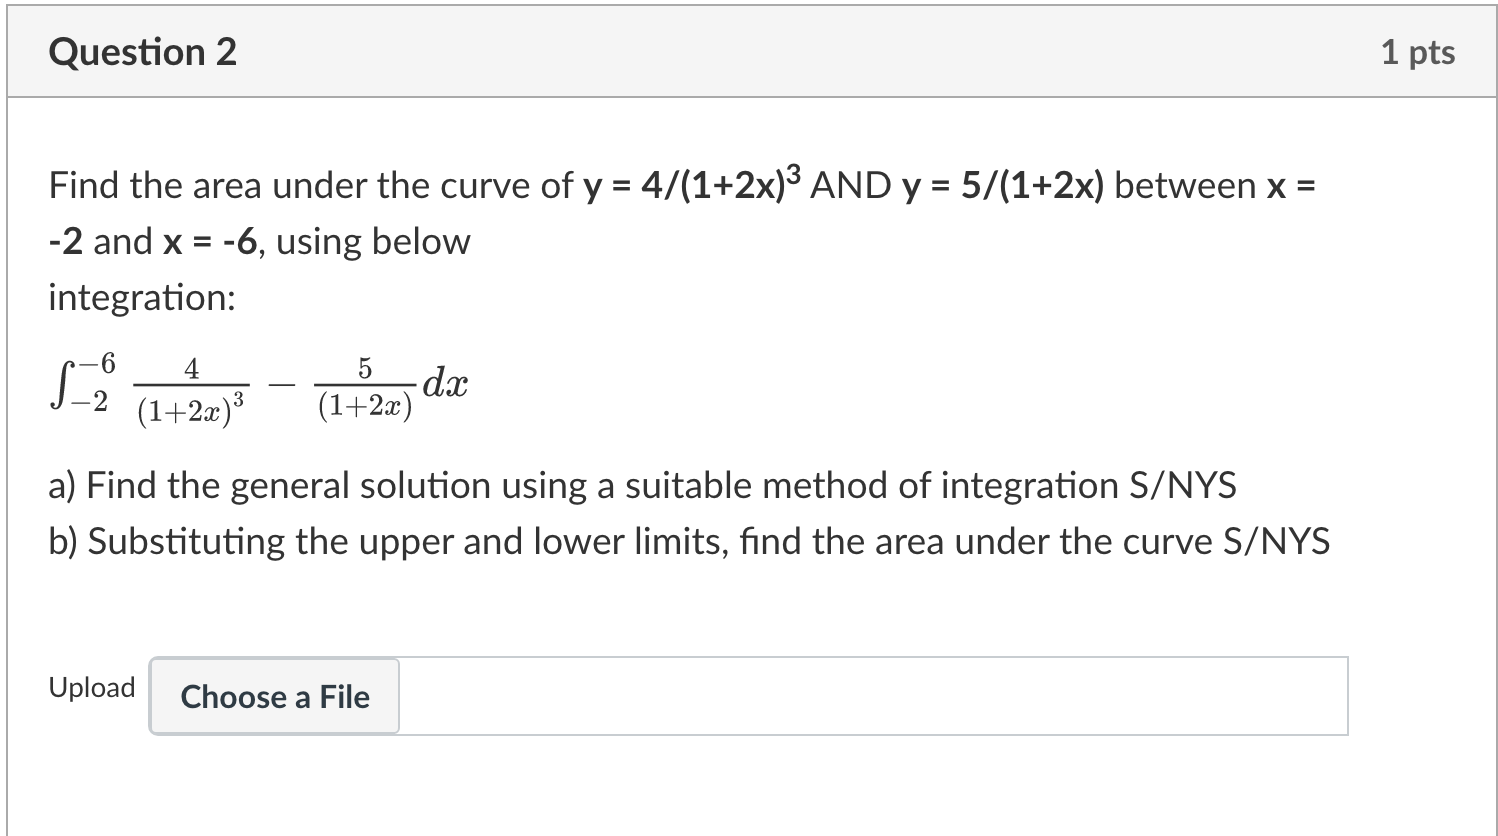The width and height of the screenshot is (1498, 836).
Task: Click the dx term in the formula
Action: click(445, 384)
